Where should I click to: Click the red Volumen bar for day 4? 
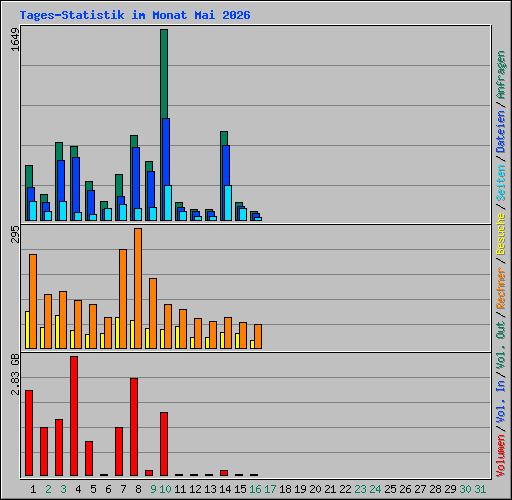[74, 416]
